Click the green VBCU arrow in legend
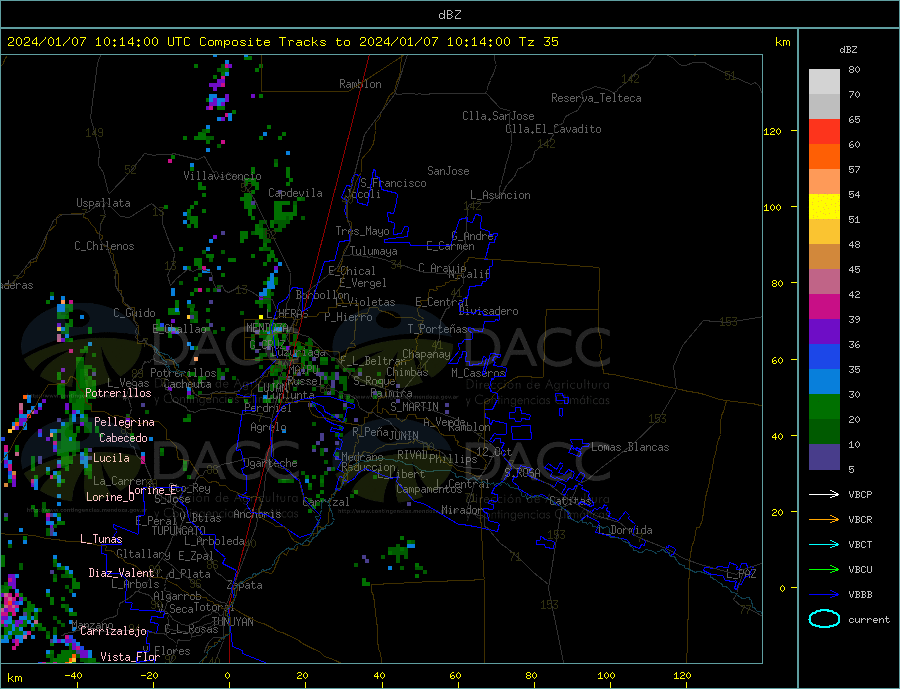900x689 pixels. click(x=824, y=569)
